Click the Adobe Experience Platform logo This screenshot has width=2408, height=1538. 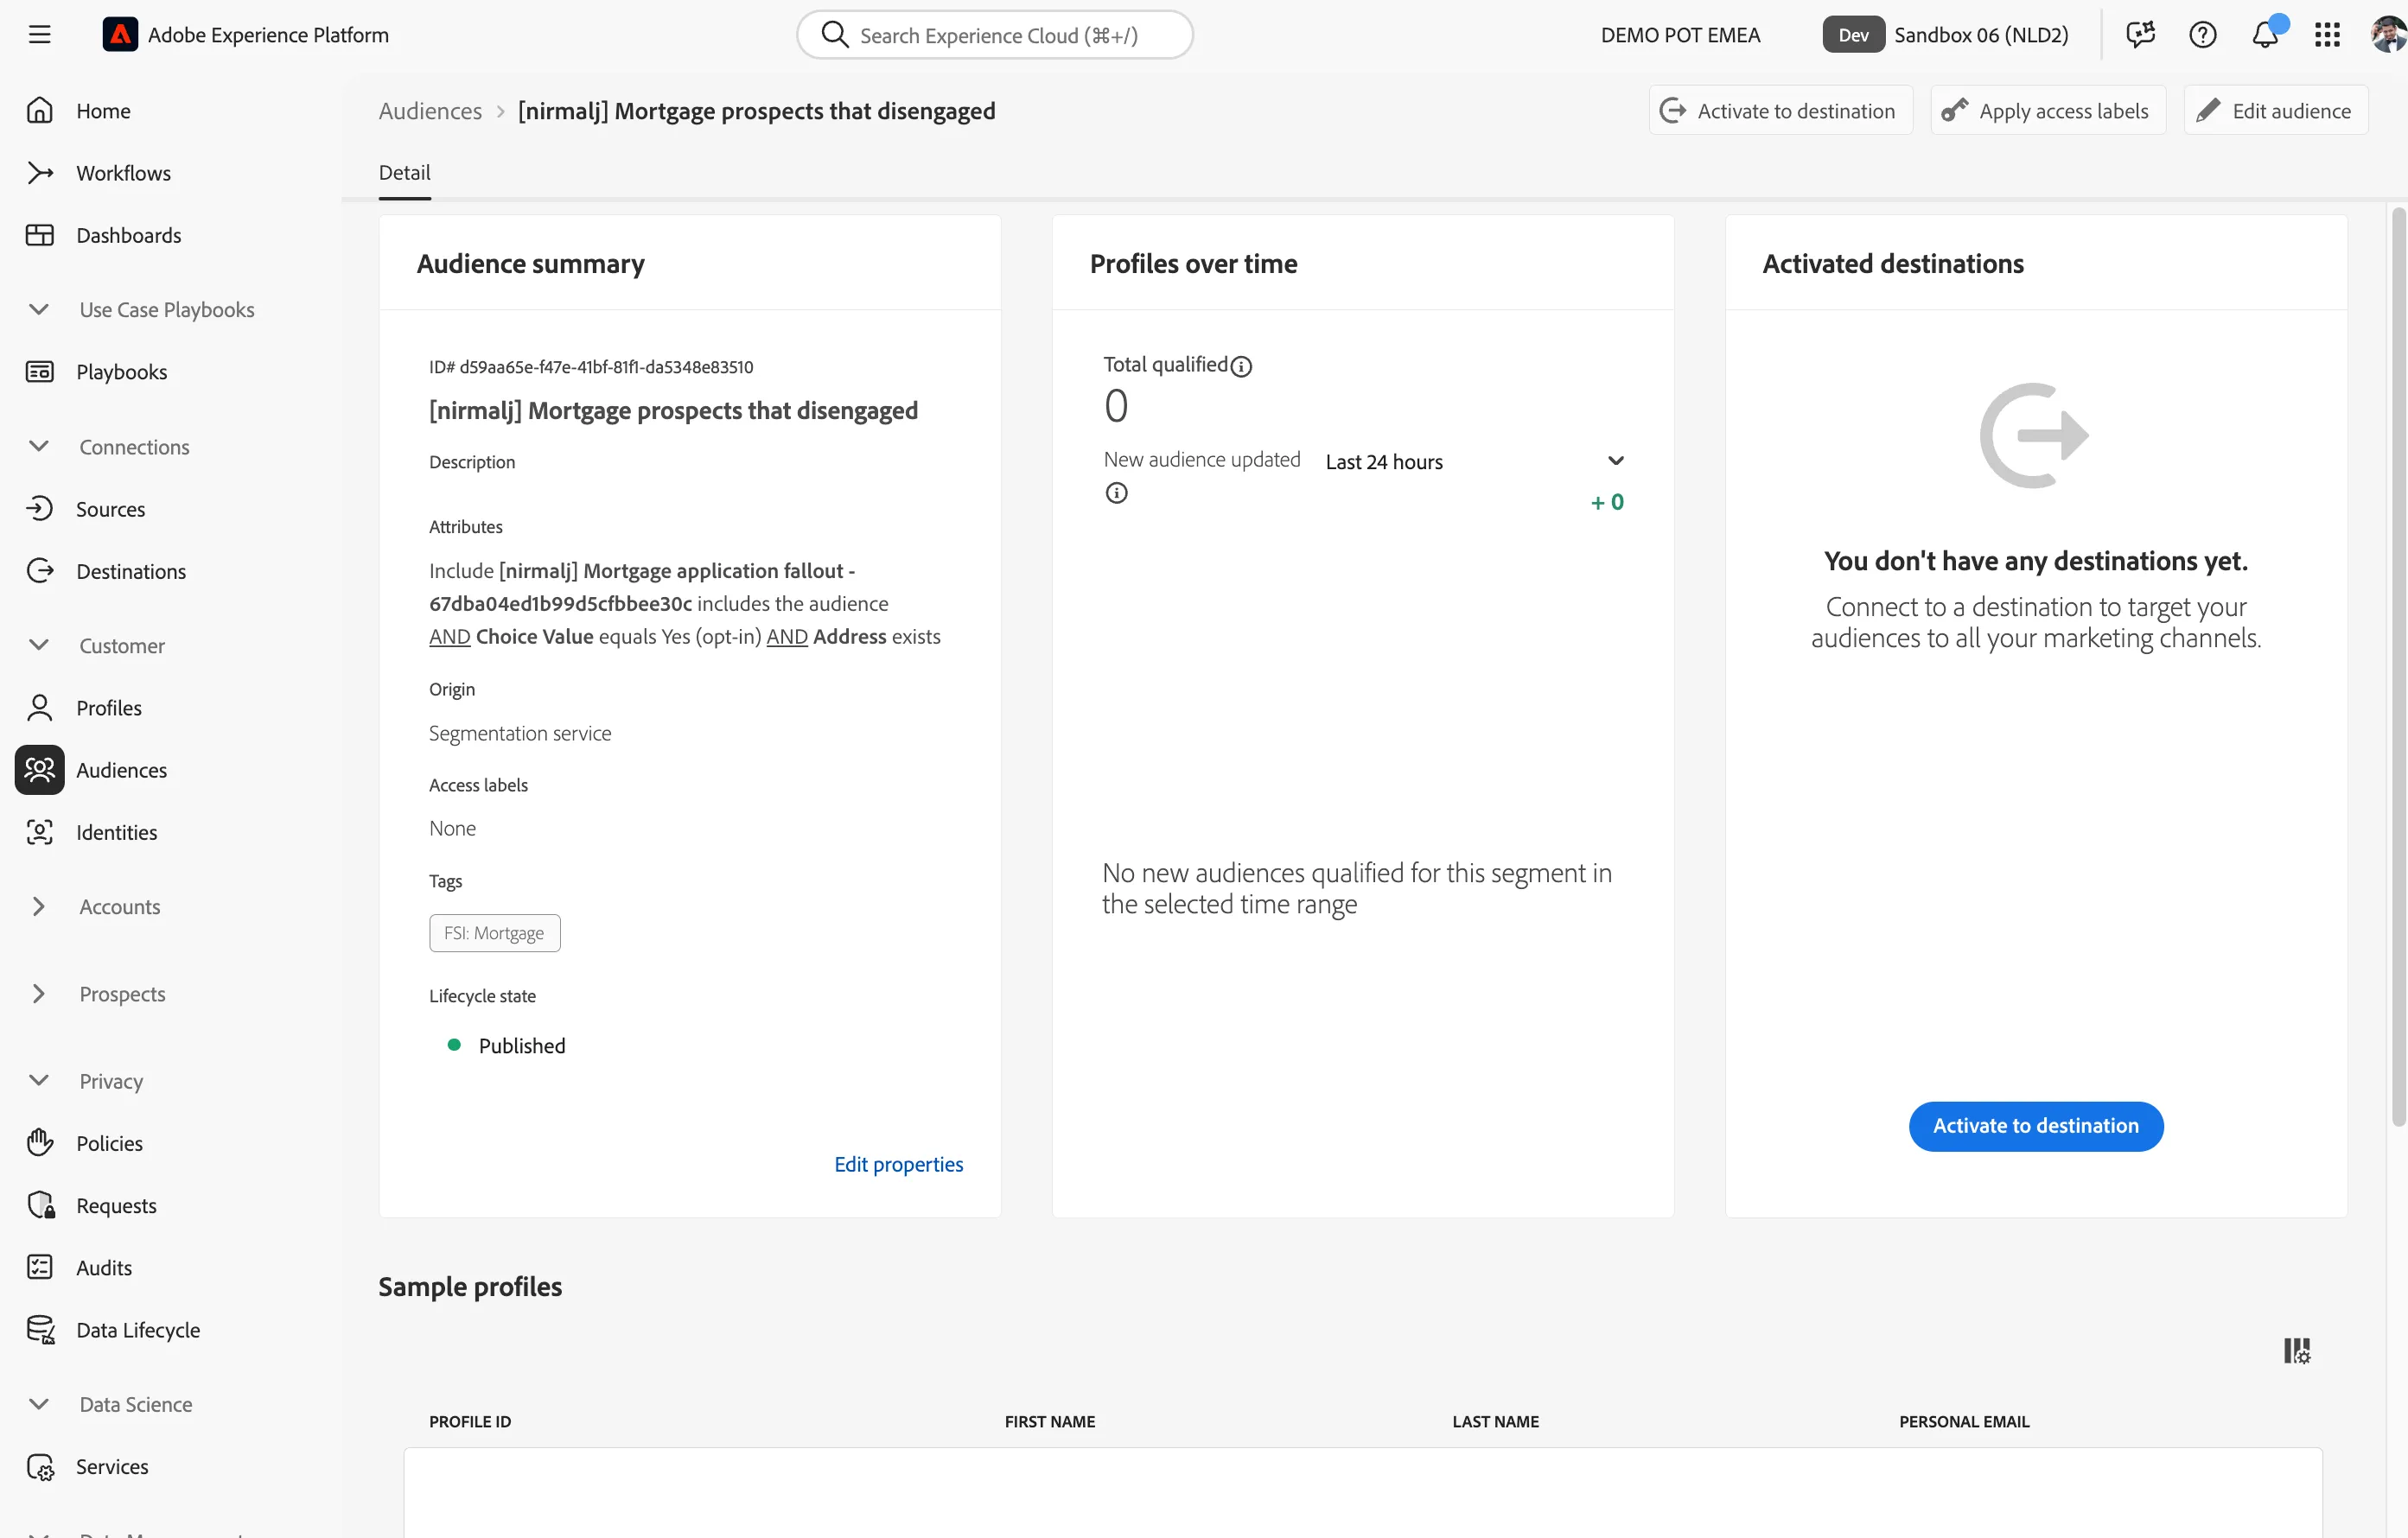point(120,35)
